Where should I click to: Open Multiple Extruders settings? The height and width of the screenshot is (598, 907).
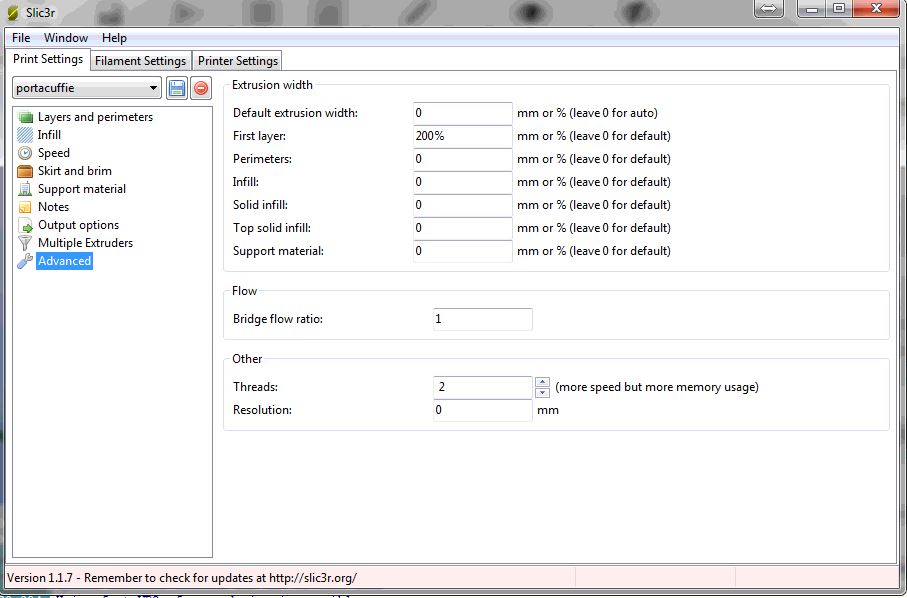click(85, 243)
